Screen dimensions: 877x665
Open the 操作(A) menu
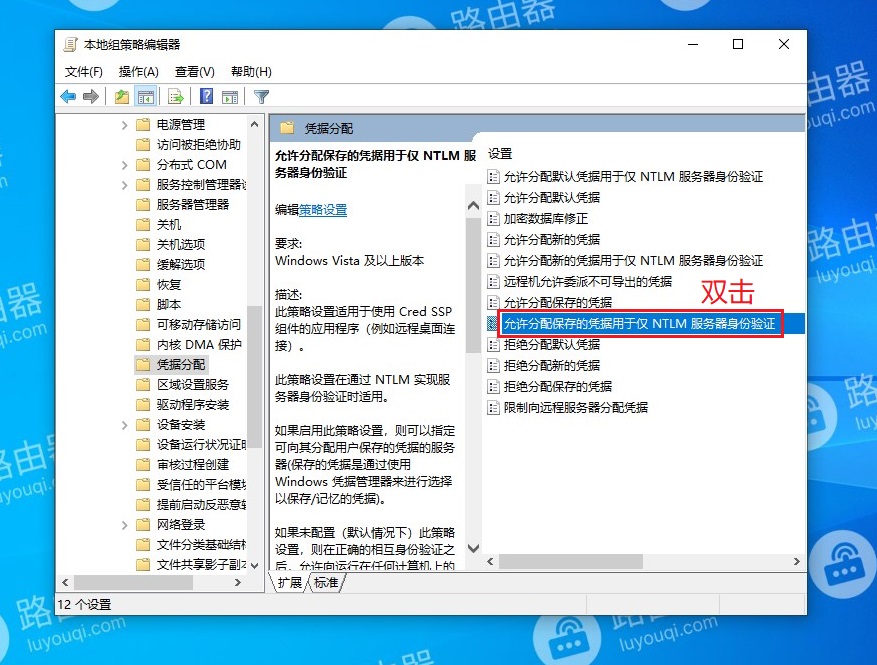point(139,72)
